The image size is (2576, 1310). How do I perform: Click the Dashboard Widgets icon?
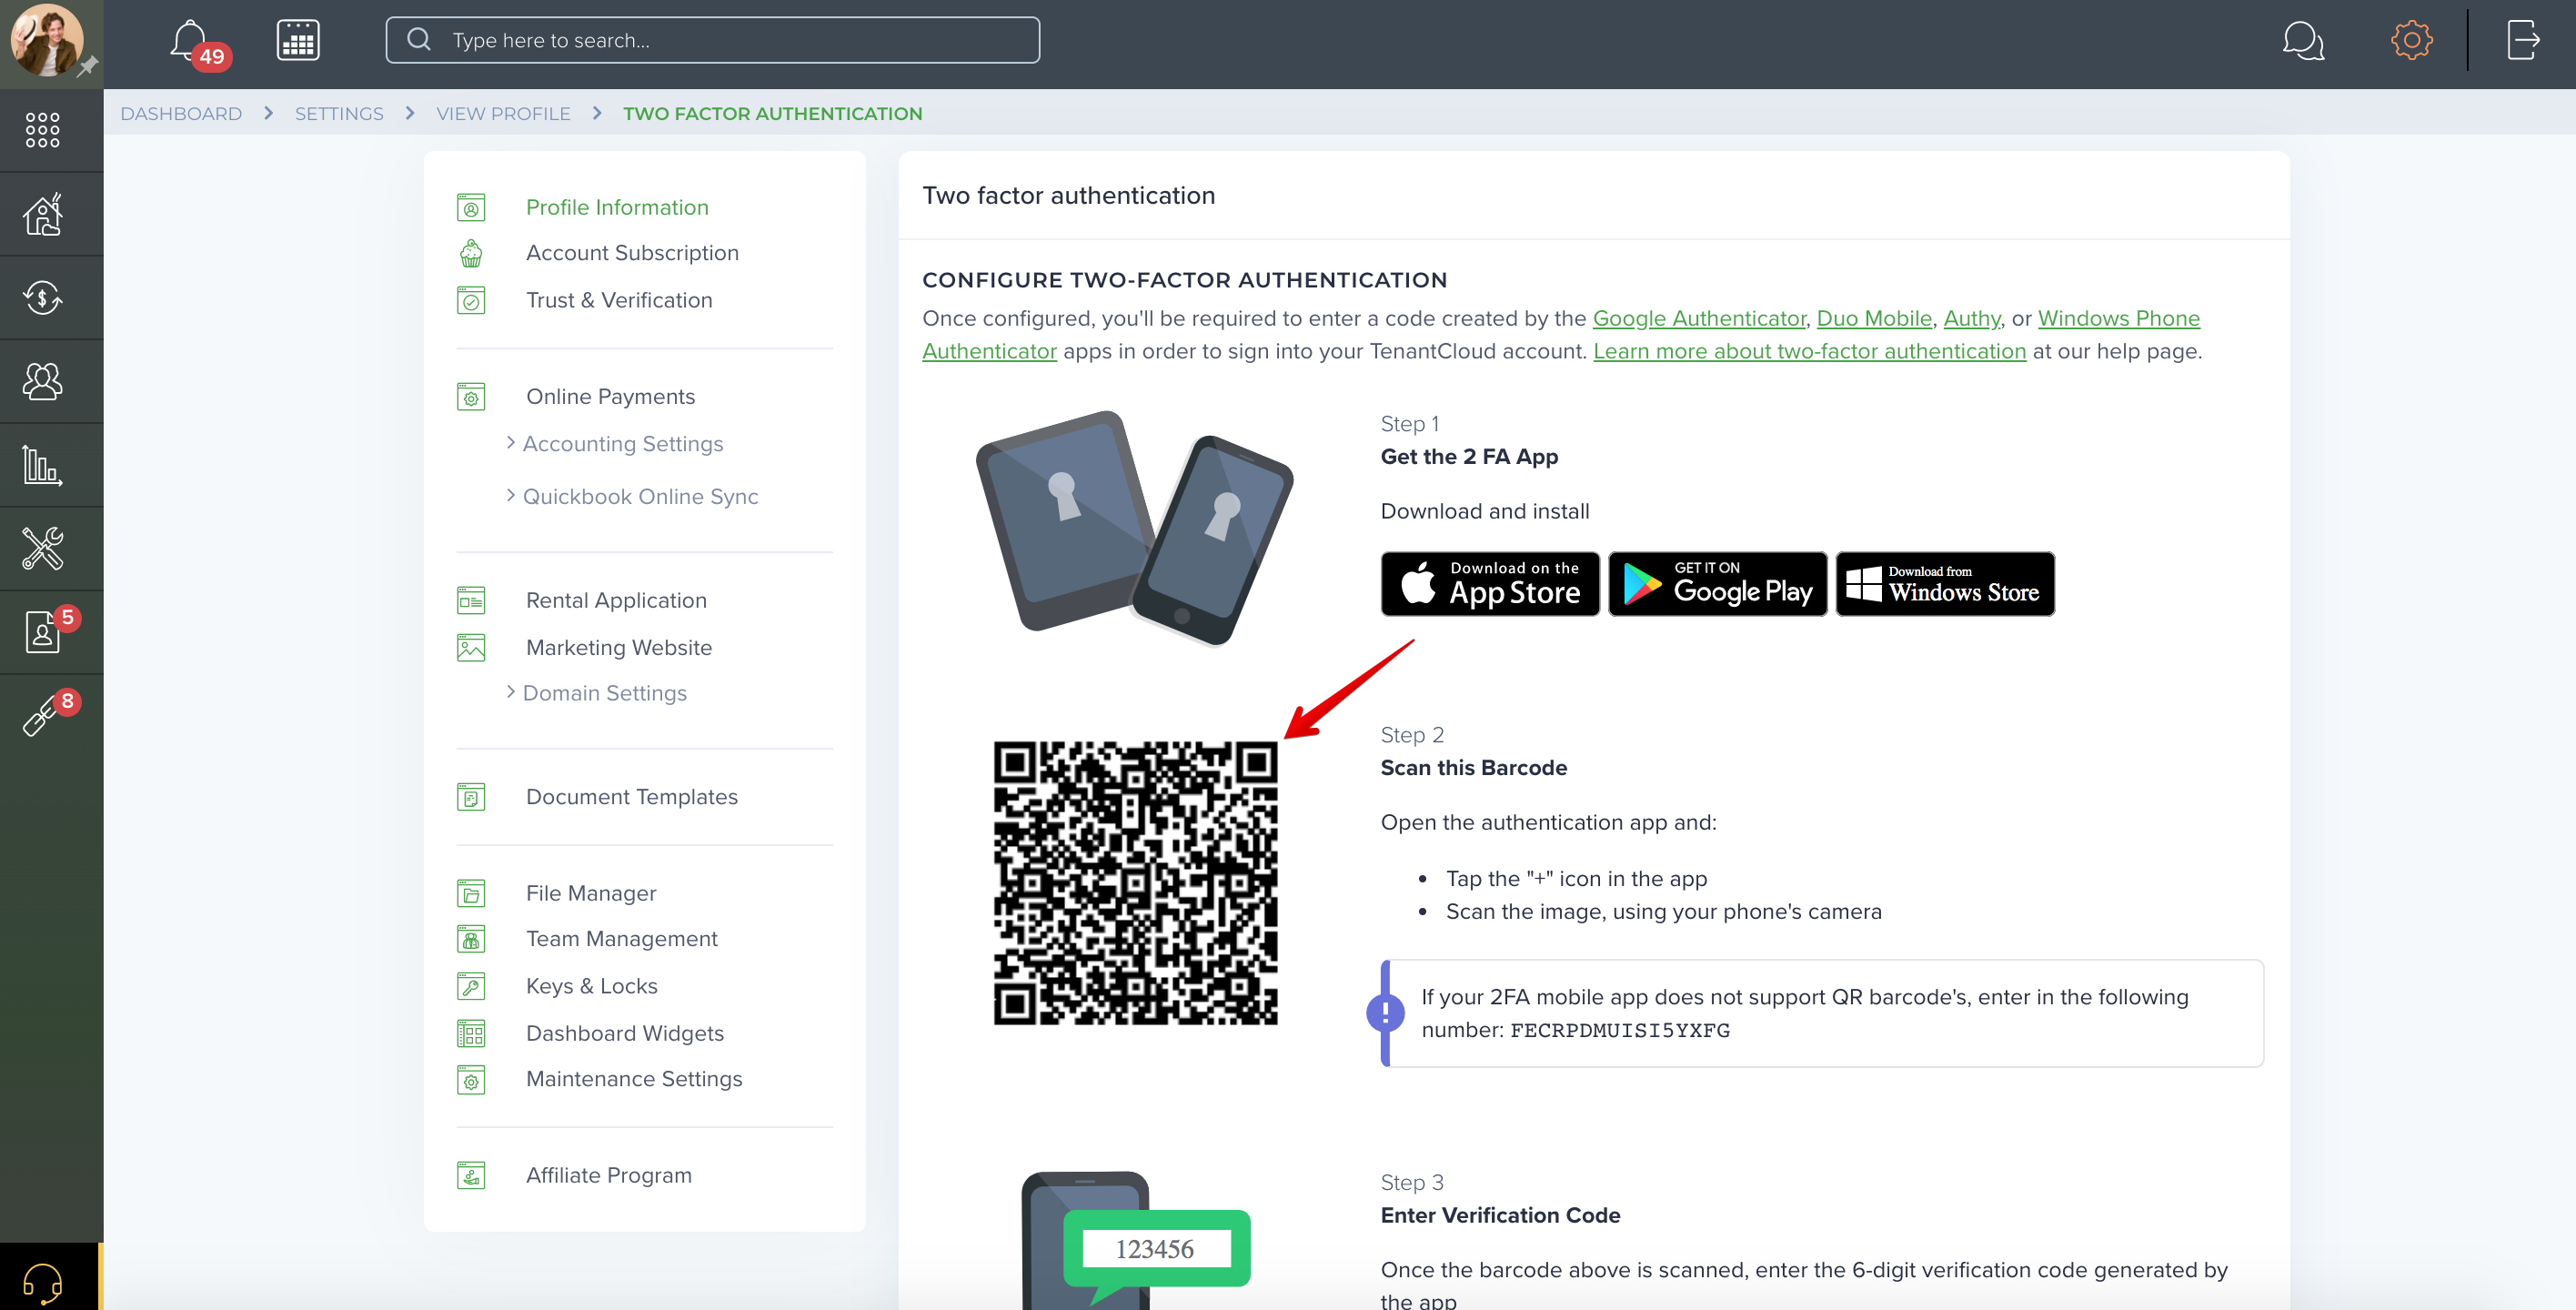click(471, 1033)
